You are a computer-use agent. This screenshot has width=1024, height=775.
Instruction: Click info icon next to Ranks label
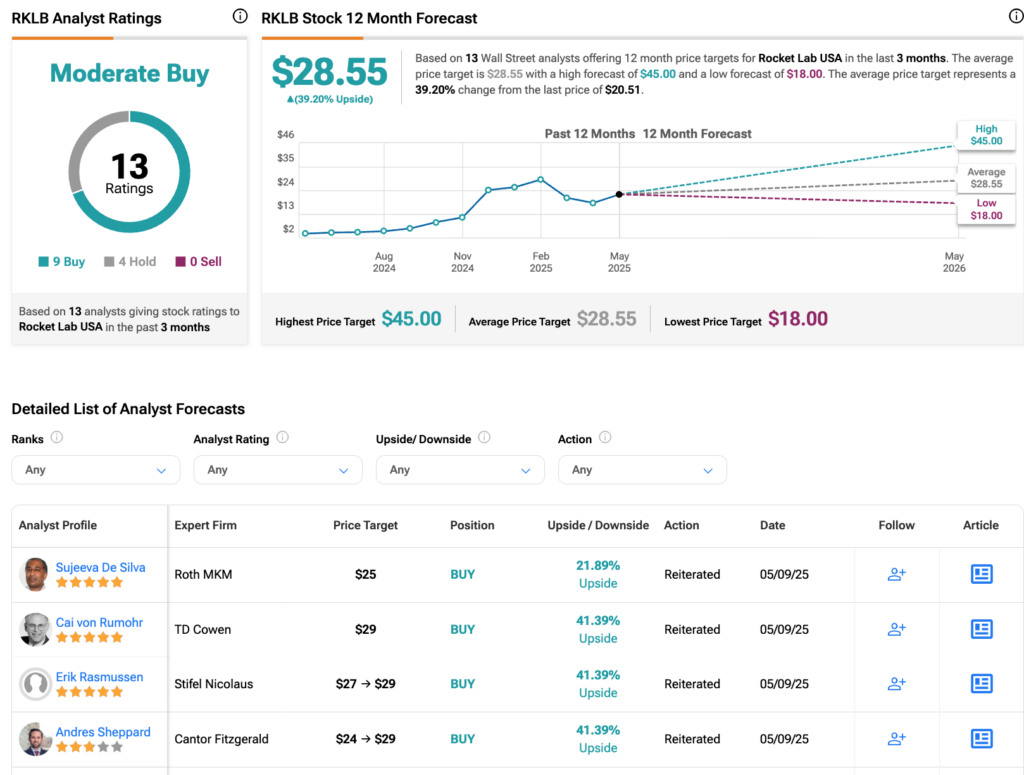point(57,437)
